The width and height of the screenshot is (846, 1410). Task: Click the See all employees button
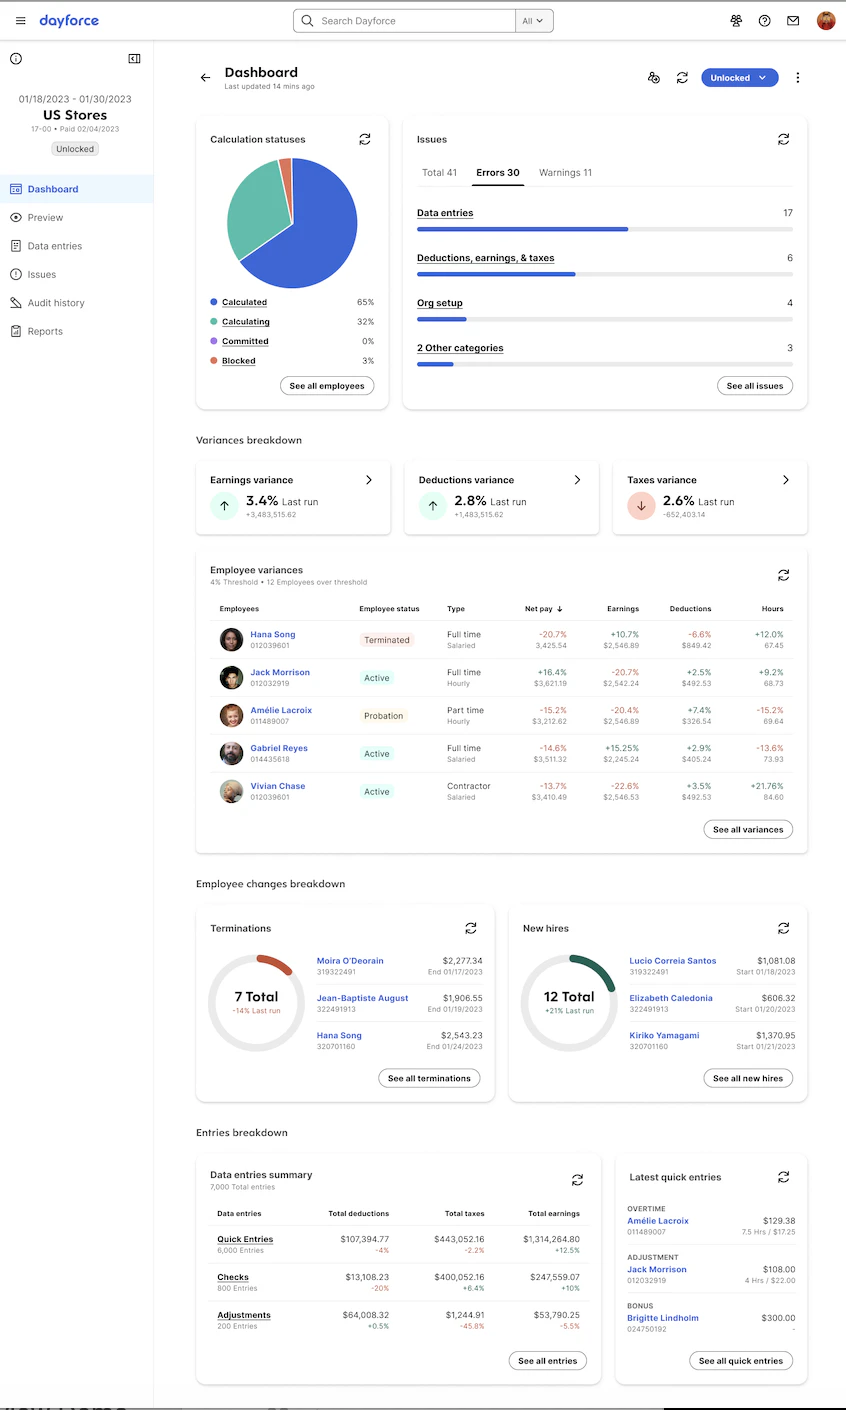[x=327, y=386]
